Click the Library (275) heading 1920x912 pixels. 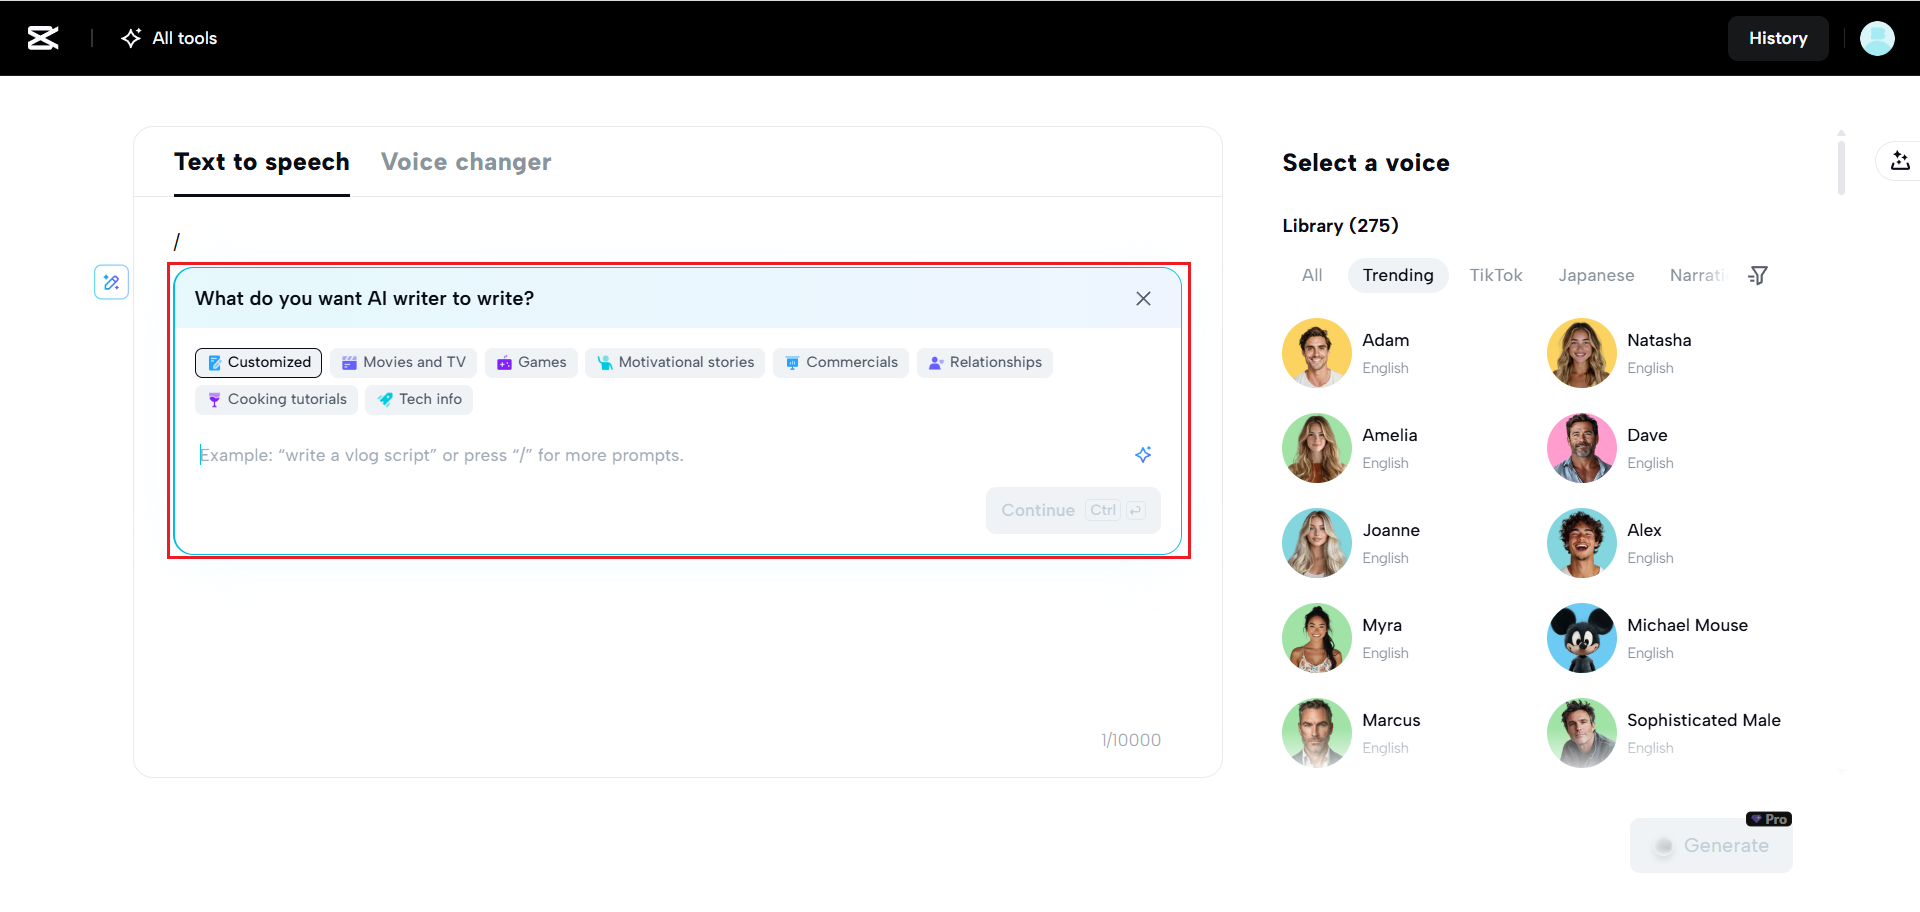(1340, 225)
